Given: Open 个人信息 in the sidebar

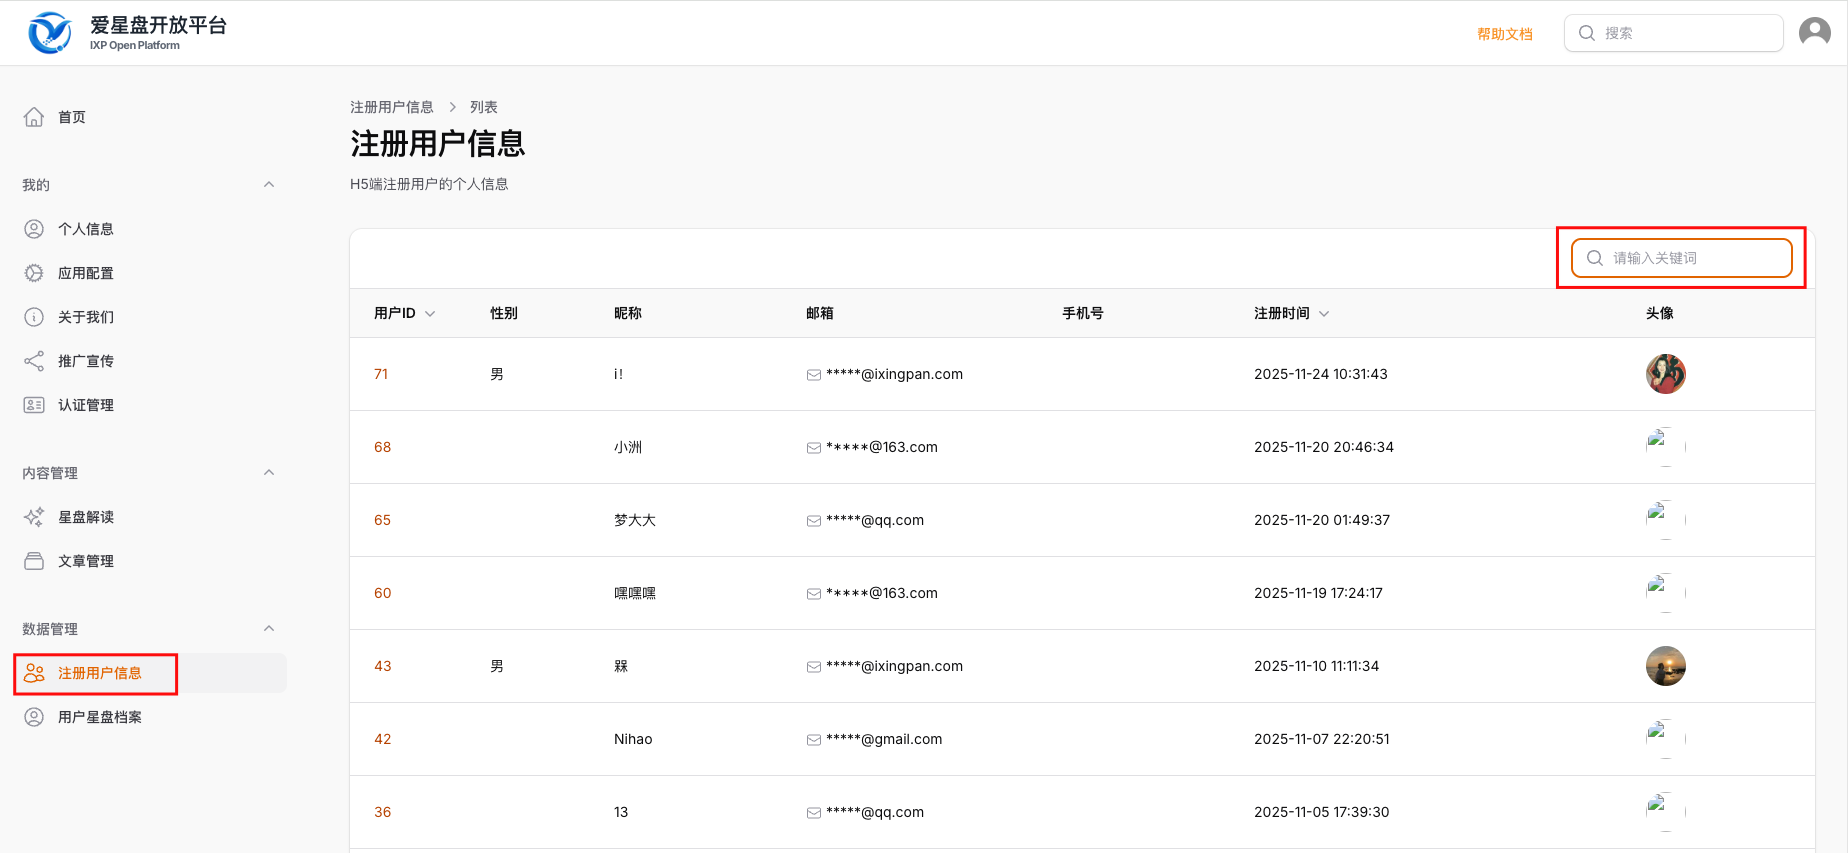Looking at the screenshot, I should 85,229.
